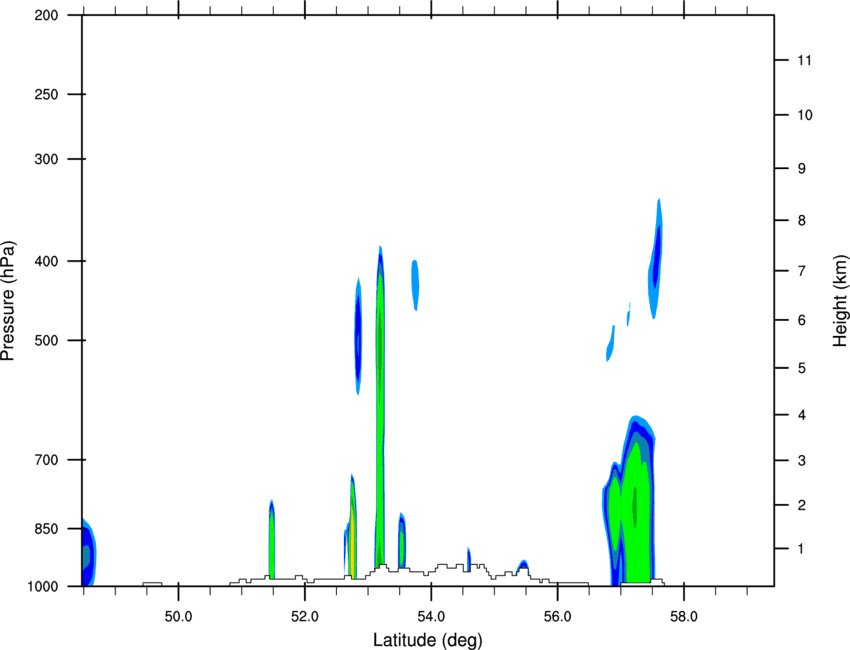850x650 pixels.
Task: Click the elevated blue streak near 52.85 latitude
Action: pos(358,336)
